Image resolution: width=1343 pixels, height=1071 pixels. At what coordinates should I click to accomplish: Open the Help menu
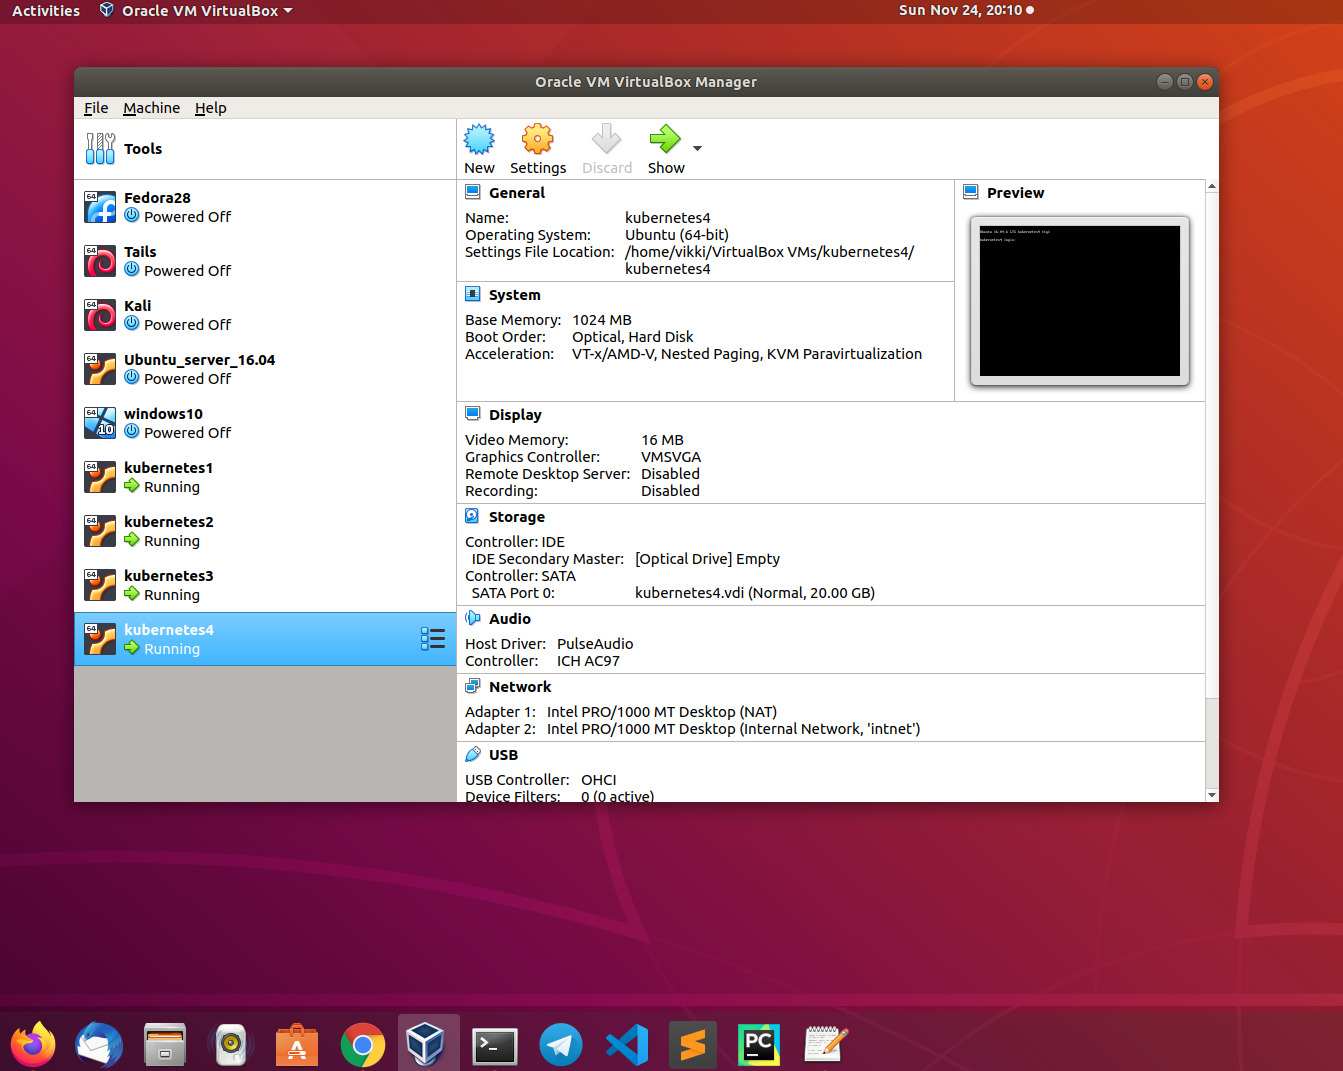click(210, 108)
